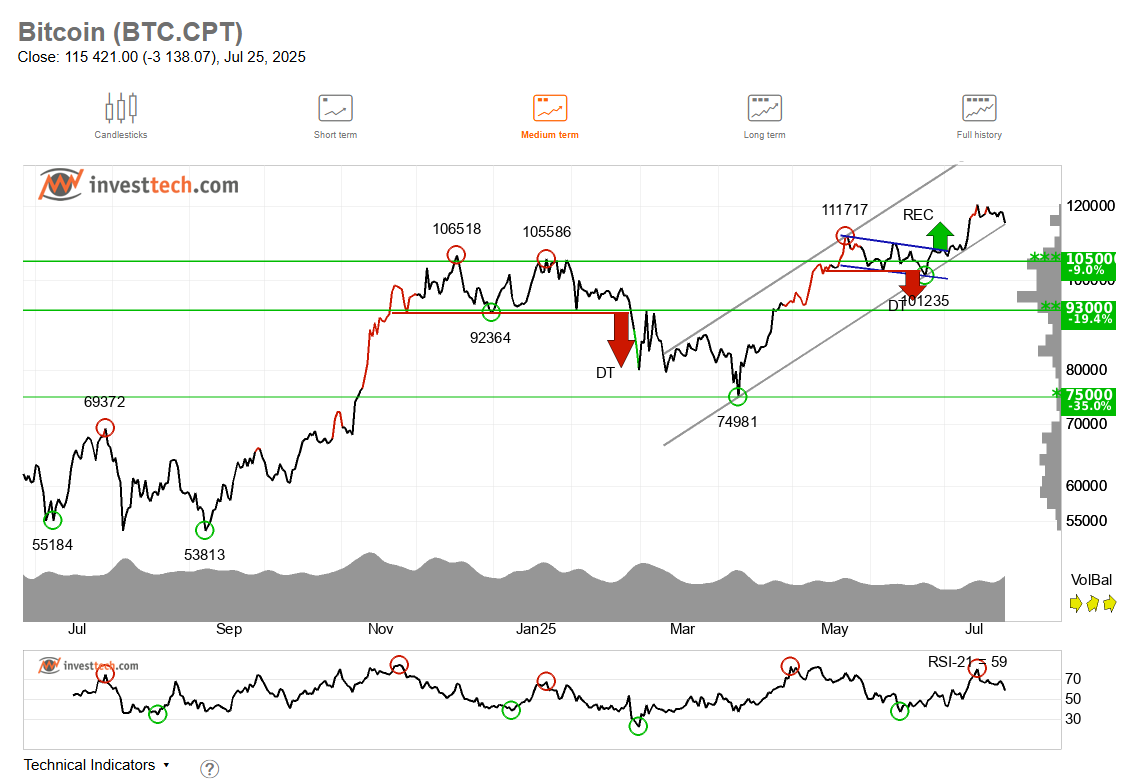The height and width of the screenshot is (783, 1143).
Task: Click the Long term label
Action: (765, 135)
